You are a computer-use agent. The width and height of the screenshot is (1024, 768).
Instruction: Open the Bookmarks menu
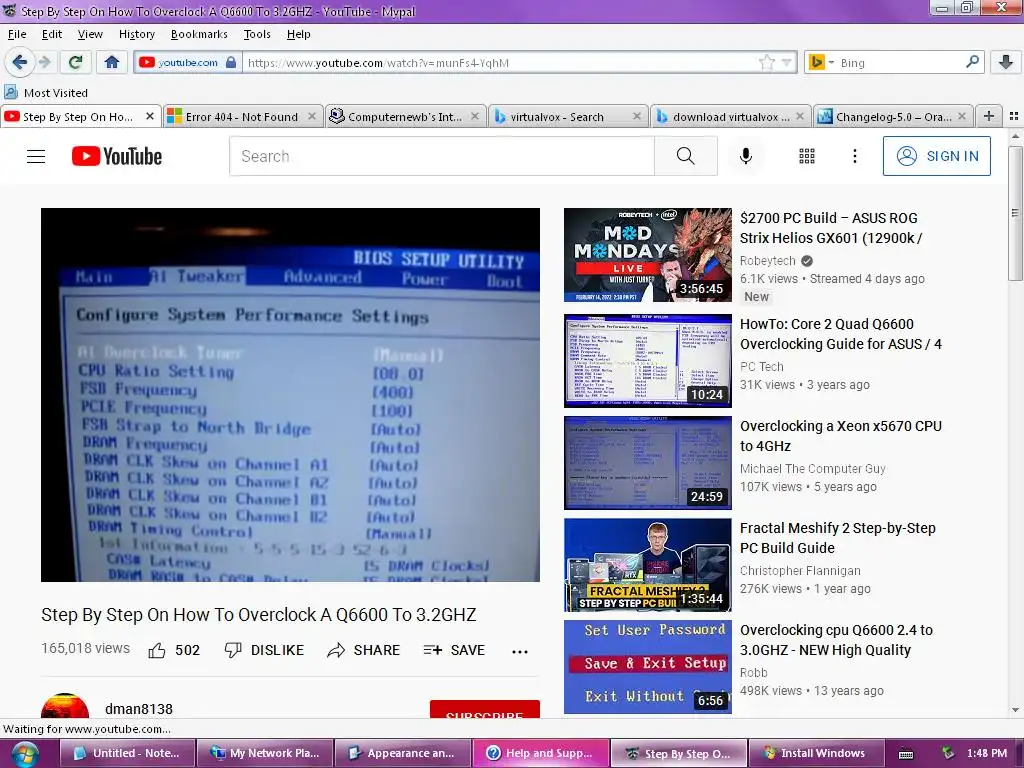(x=199, y=34)
